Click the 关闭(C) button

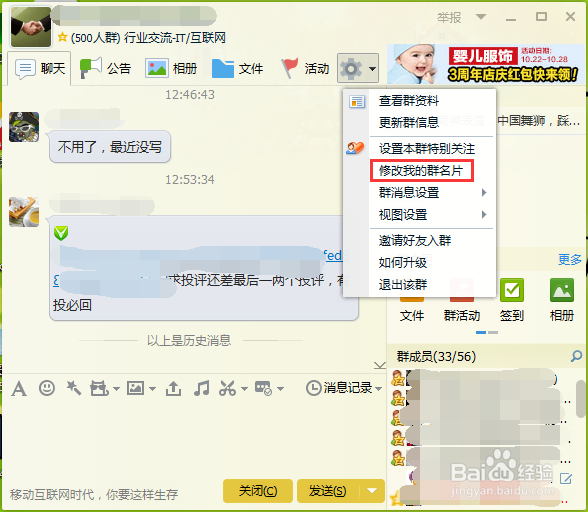click(x=258, y=491)
